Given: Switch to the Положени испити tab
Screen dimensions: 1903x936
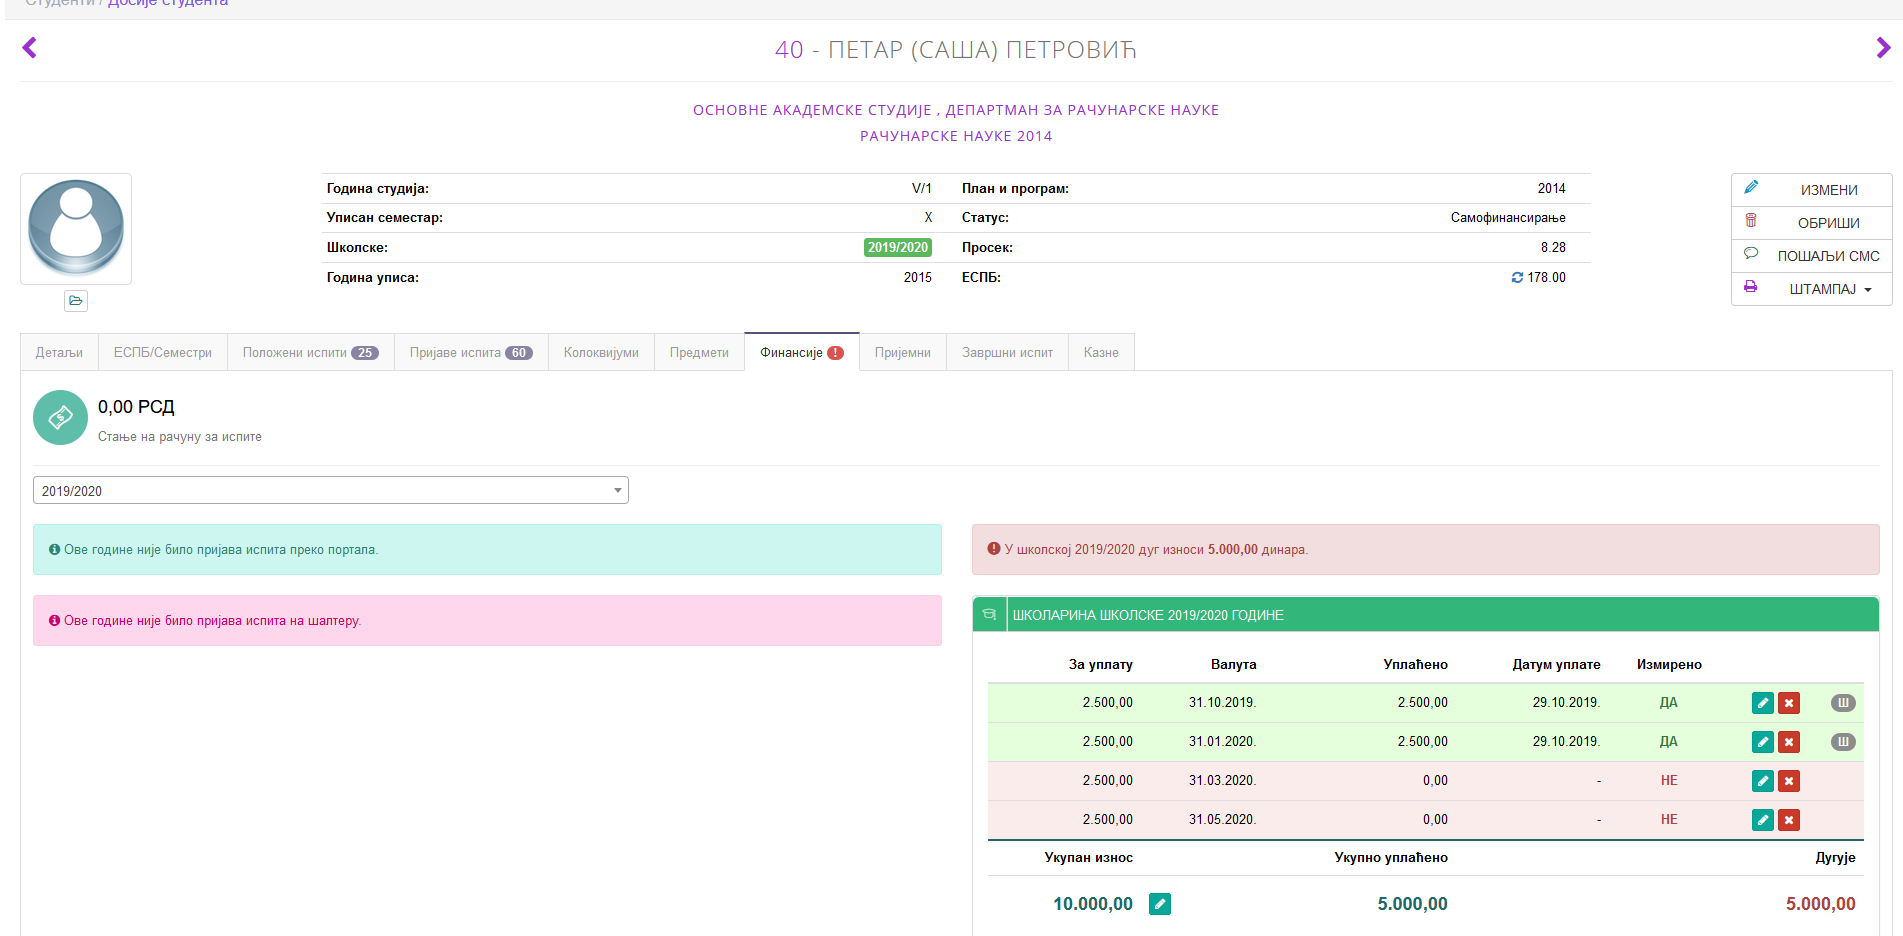Looking at the screenshot, I should click(310, 353).
